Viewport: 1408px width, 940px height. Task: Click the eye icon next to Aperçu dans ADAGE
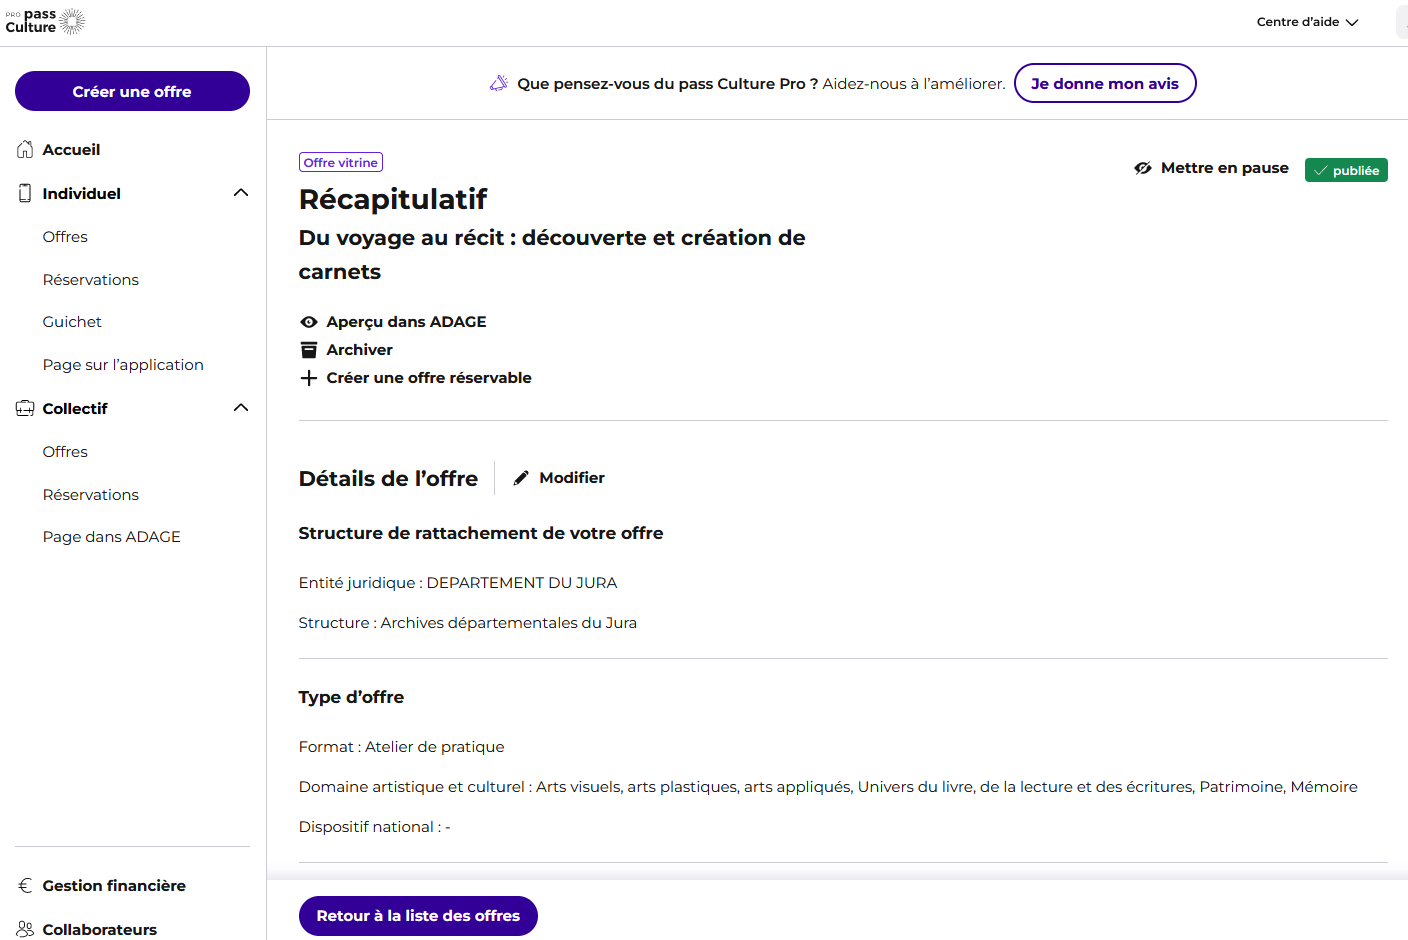309,322
